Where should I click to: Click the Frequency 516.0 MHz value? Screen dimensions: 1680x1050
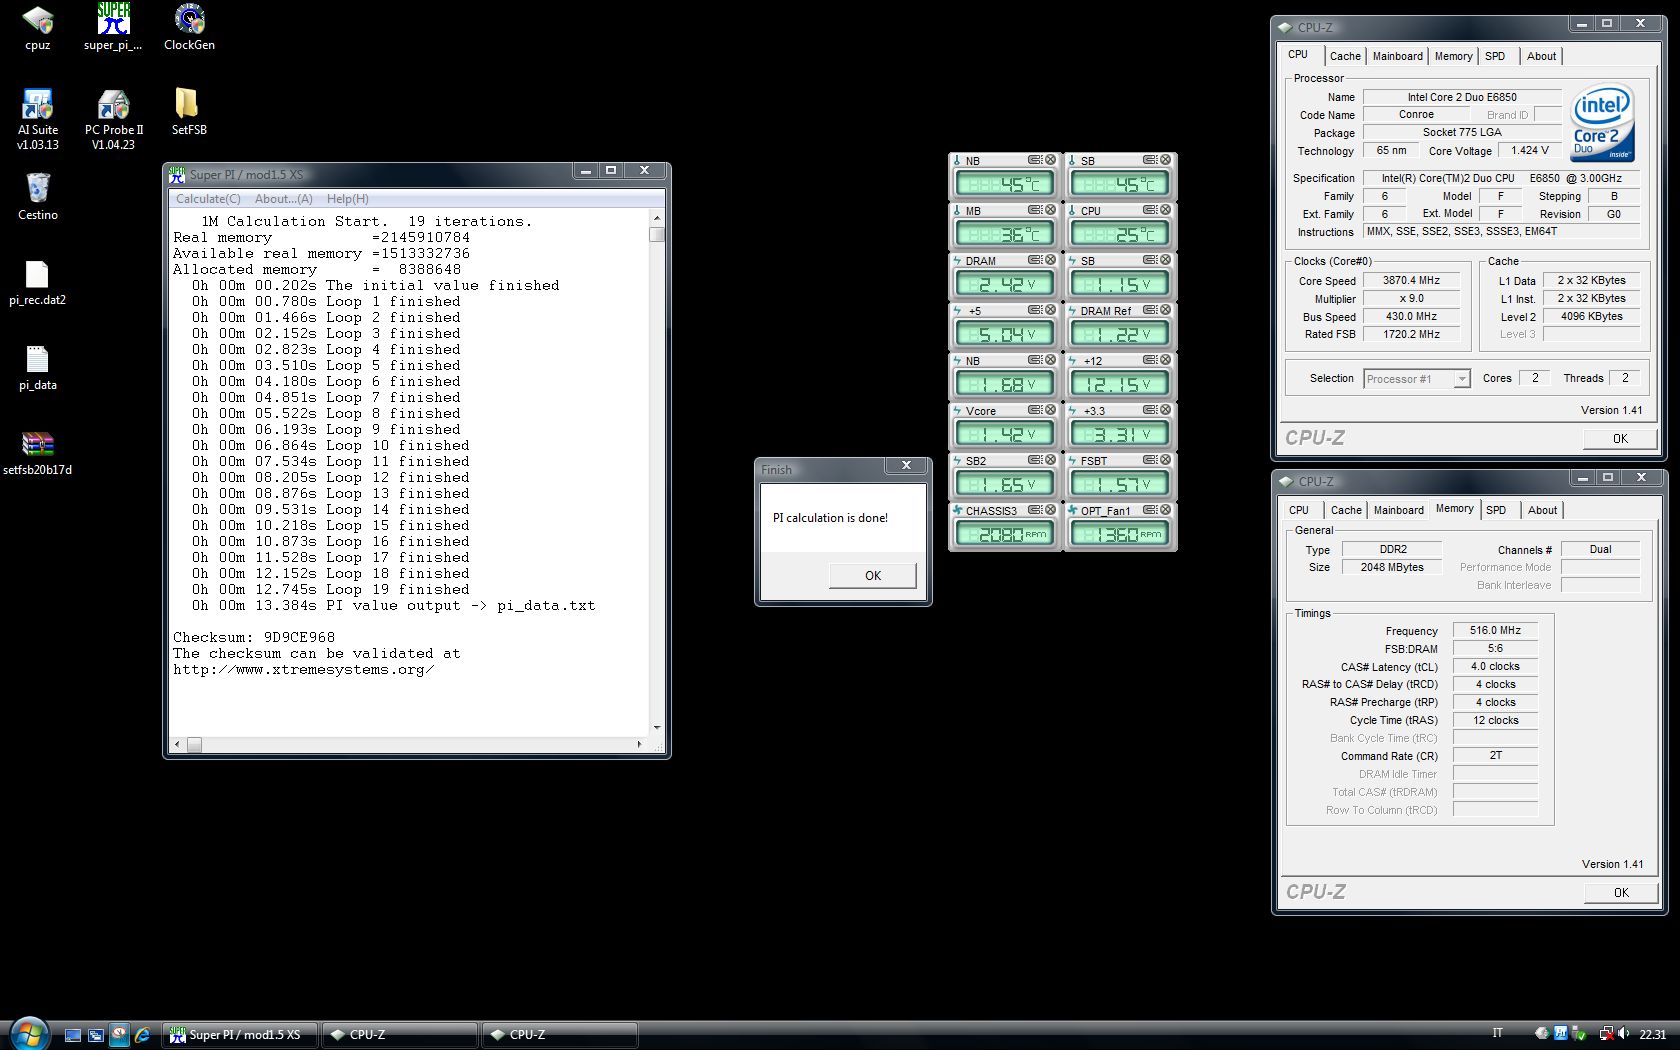tap(1495, 631)
